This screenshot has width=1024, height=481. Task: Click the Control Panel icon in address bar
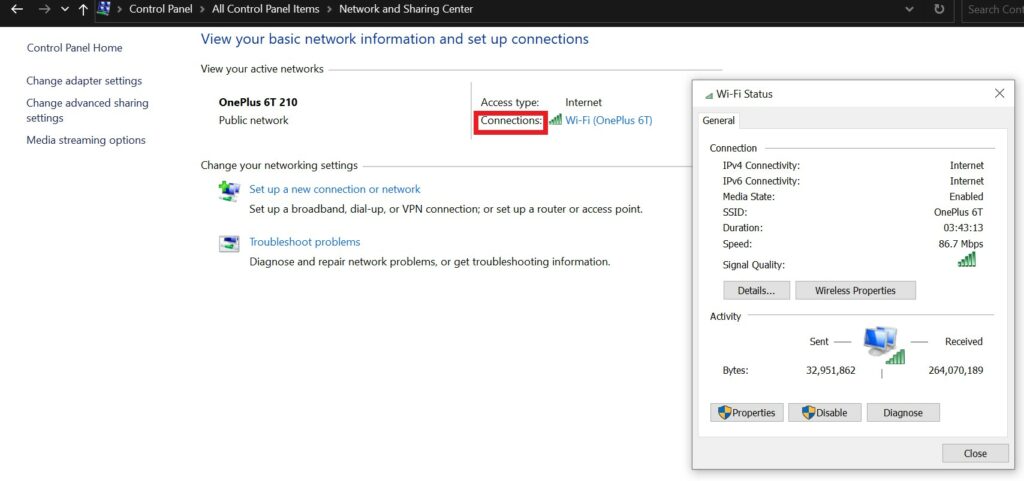103,8
